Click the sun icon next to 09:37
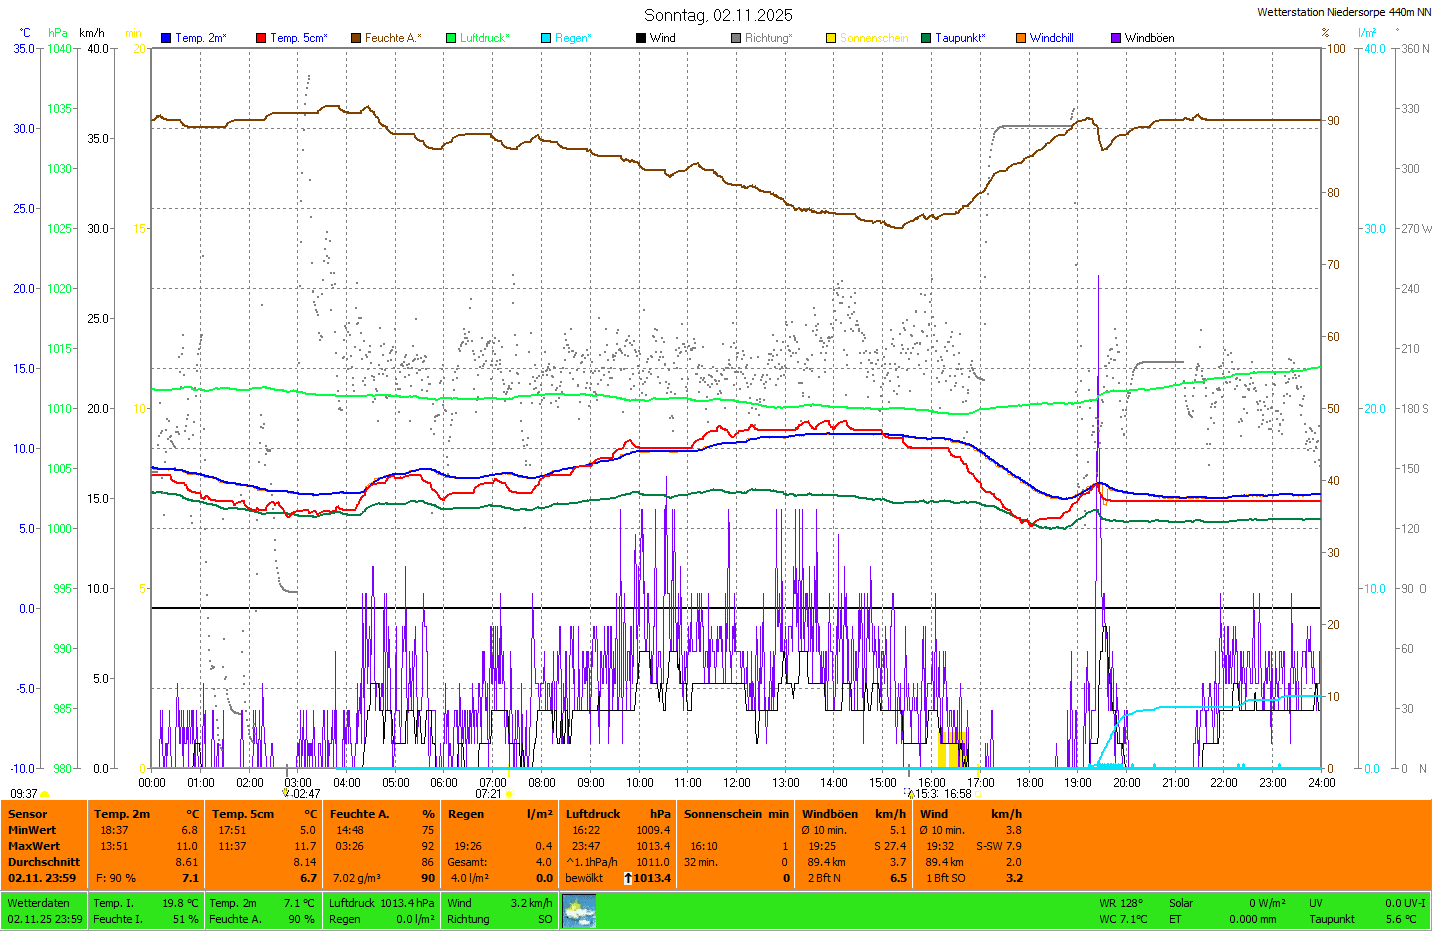Screen dimensions: 1432x931 (45, 794)
